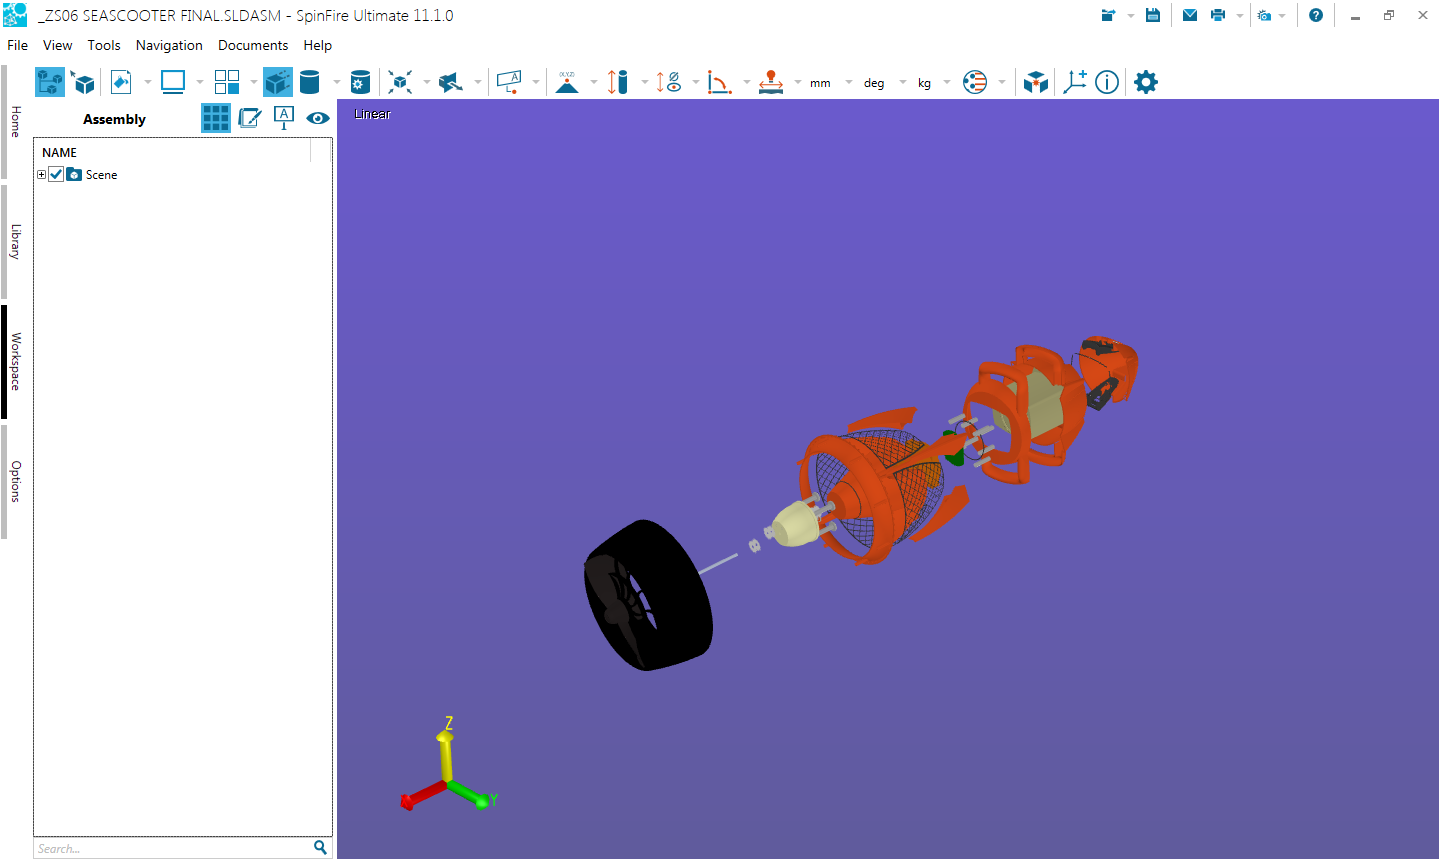
Task: Expand the Scene tree node
Action: [41, 174]
